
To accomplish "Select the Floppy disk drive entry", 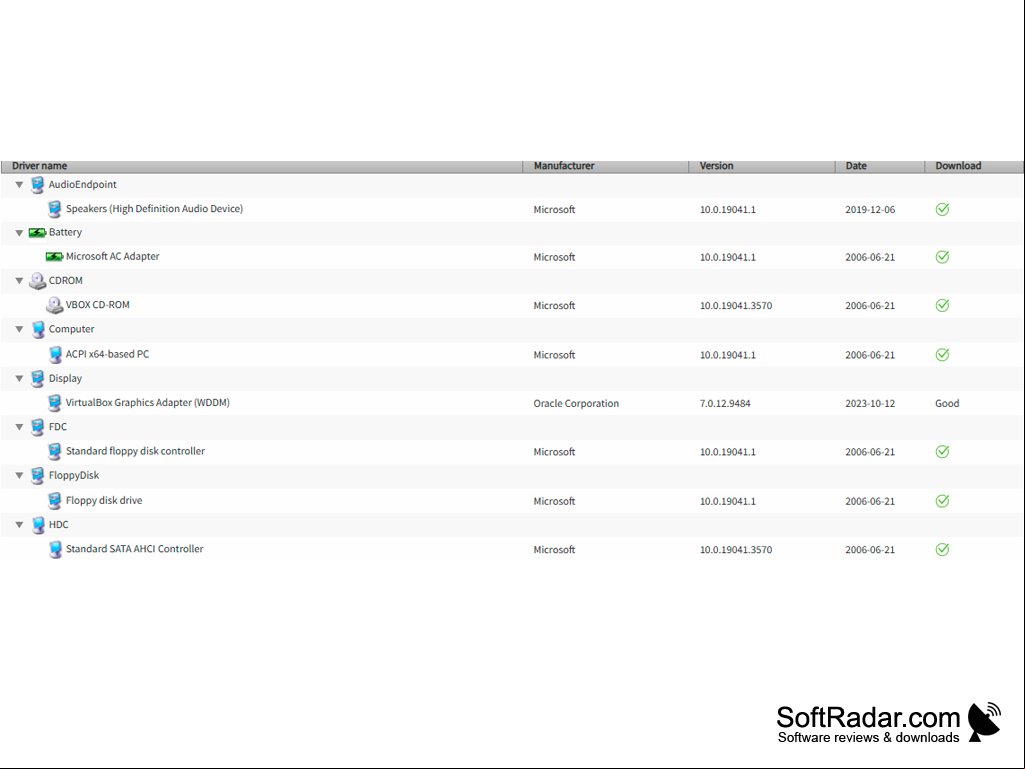I will 104,500.
